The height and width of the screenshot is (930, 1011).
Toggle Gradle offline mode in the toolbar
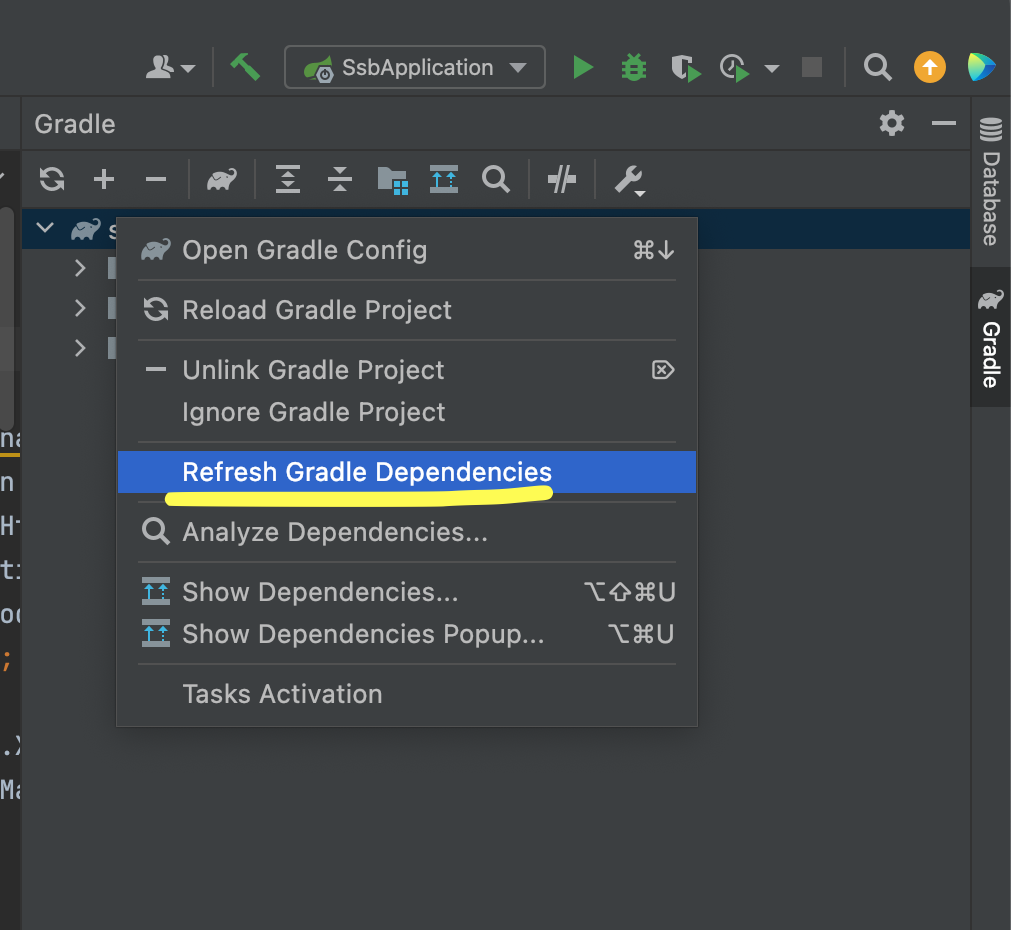pos(561,179)
